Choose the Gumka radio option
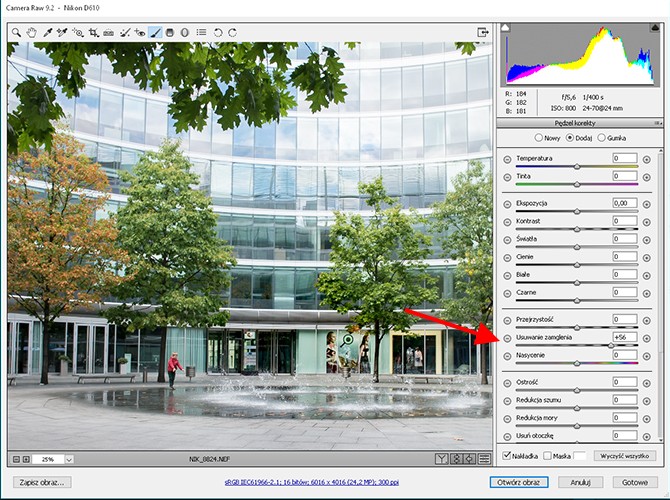Viewport: 670px width, 500px height. tap(601, 137)
